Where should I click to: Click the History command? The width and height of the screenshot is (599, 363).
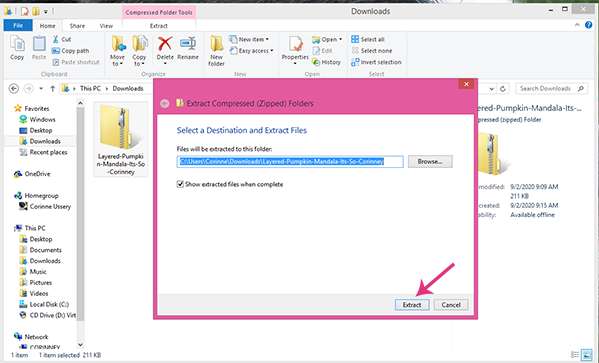326,62
